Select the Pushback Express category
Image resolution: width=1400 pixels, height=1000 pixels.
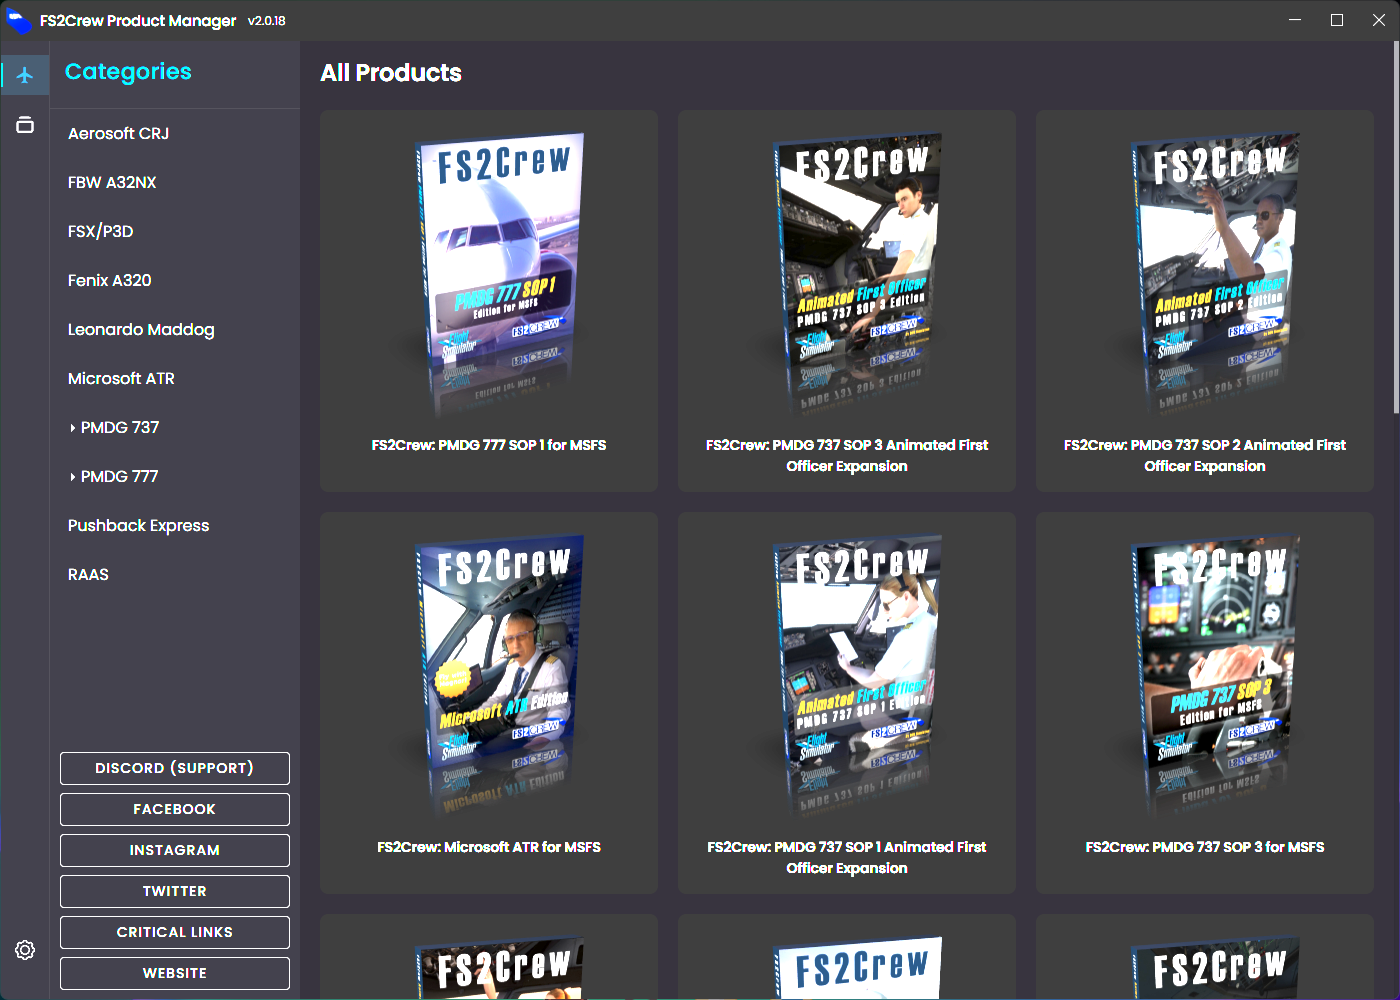coord(138,525)
